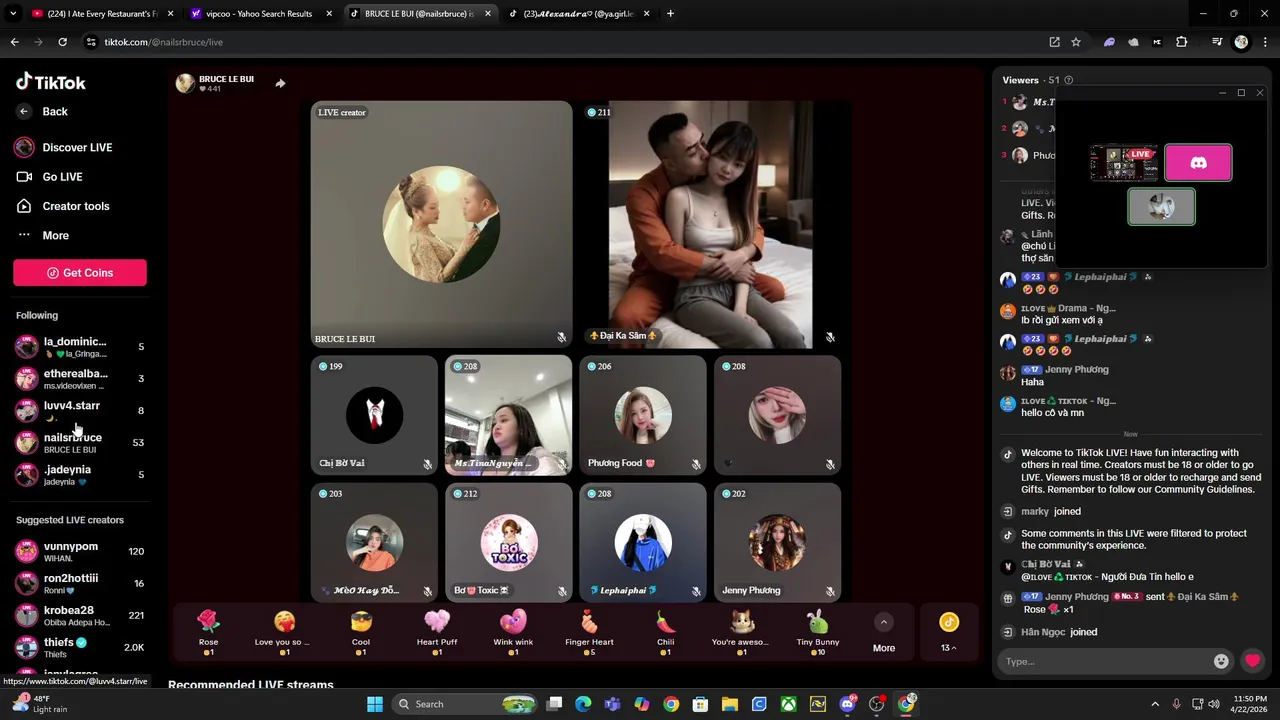The height and width of the screenshot is (720, 1280).
Task: Open Microsoft Edge from the taskbar
Action: click(583, 704)
